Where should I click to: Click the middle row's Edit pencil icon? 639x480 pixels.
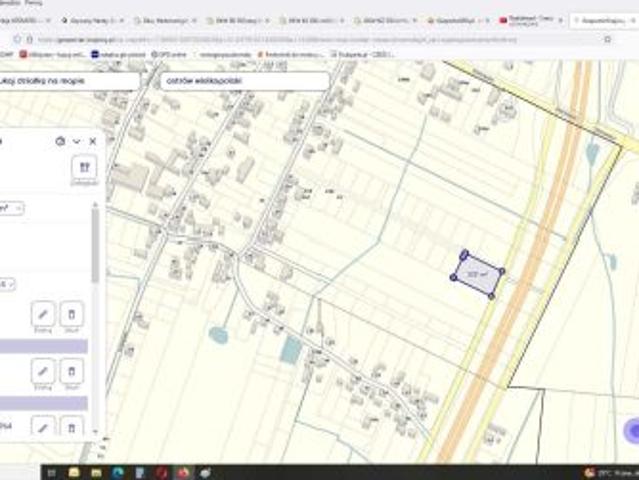[x=43, y=371]
